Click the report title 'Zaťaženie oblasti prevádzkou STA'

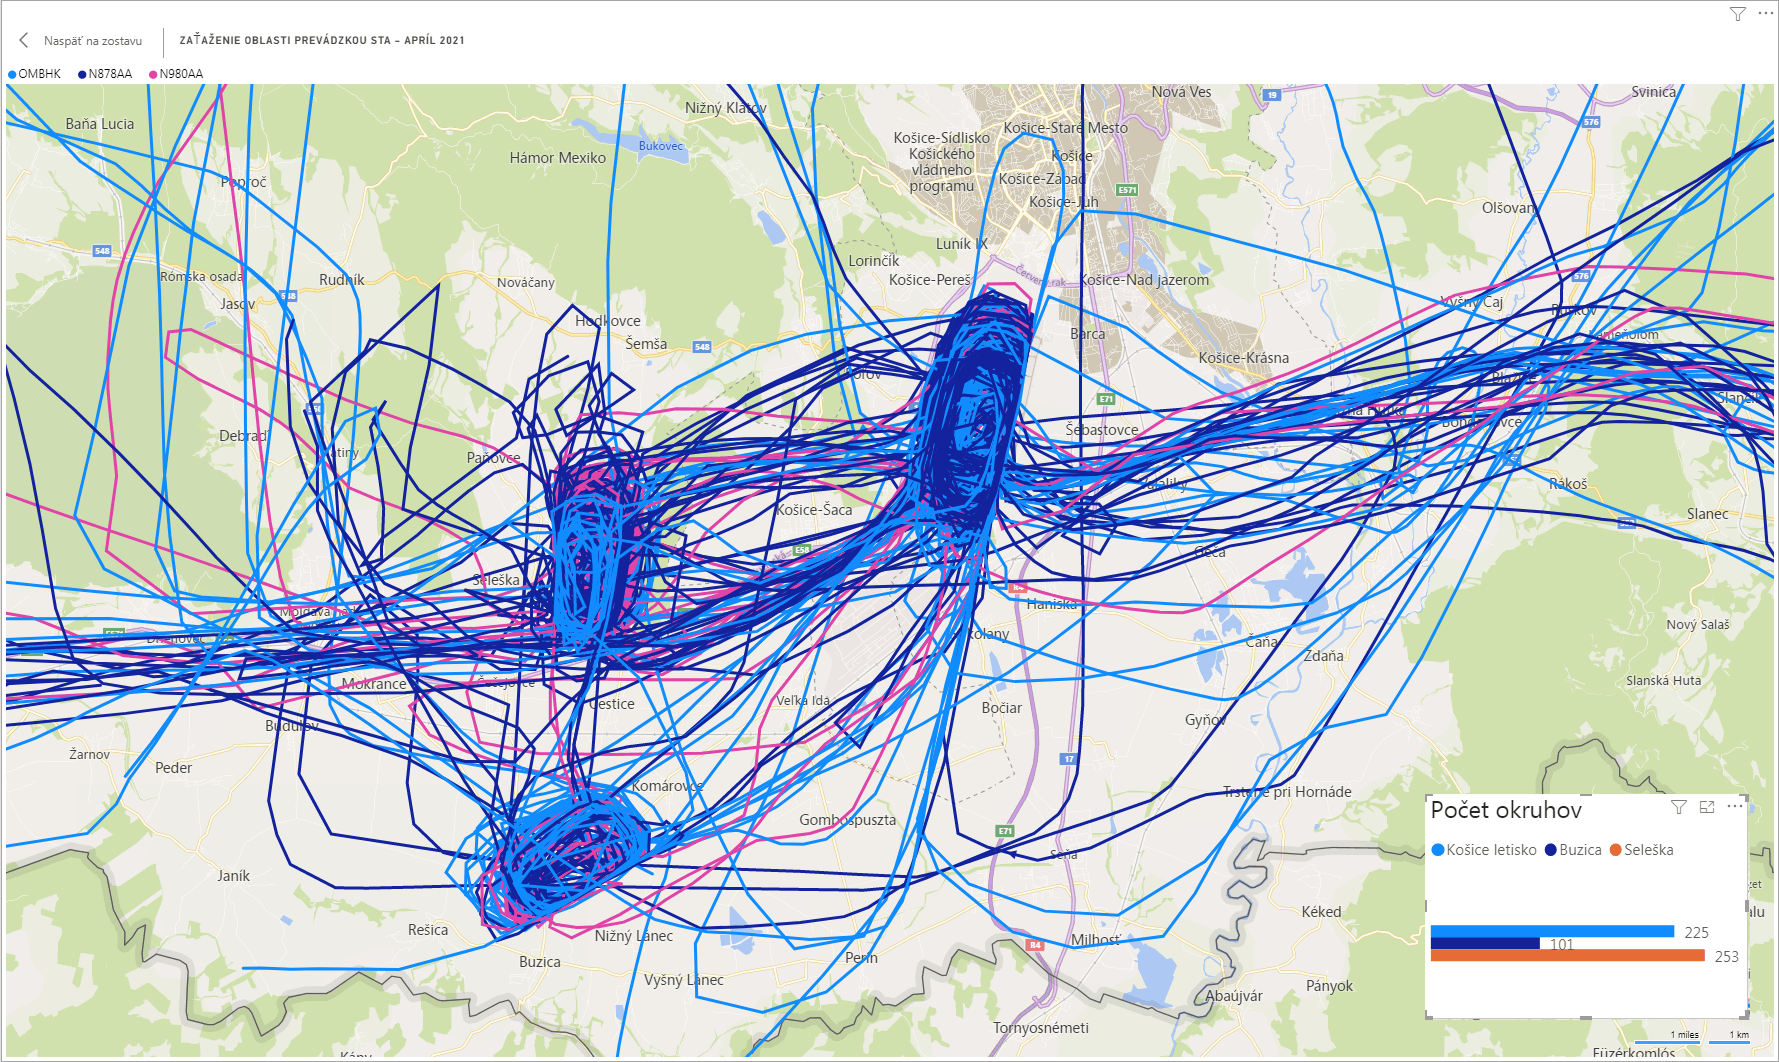(x=321, y=41)
